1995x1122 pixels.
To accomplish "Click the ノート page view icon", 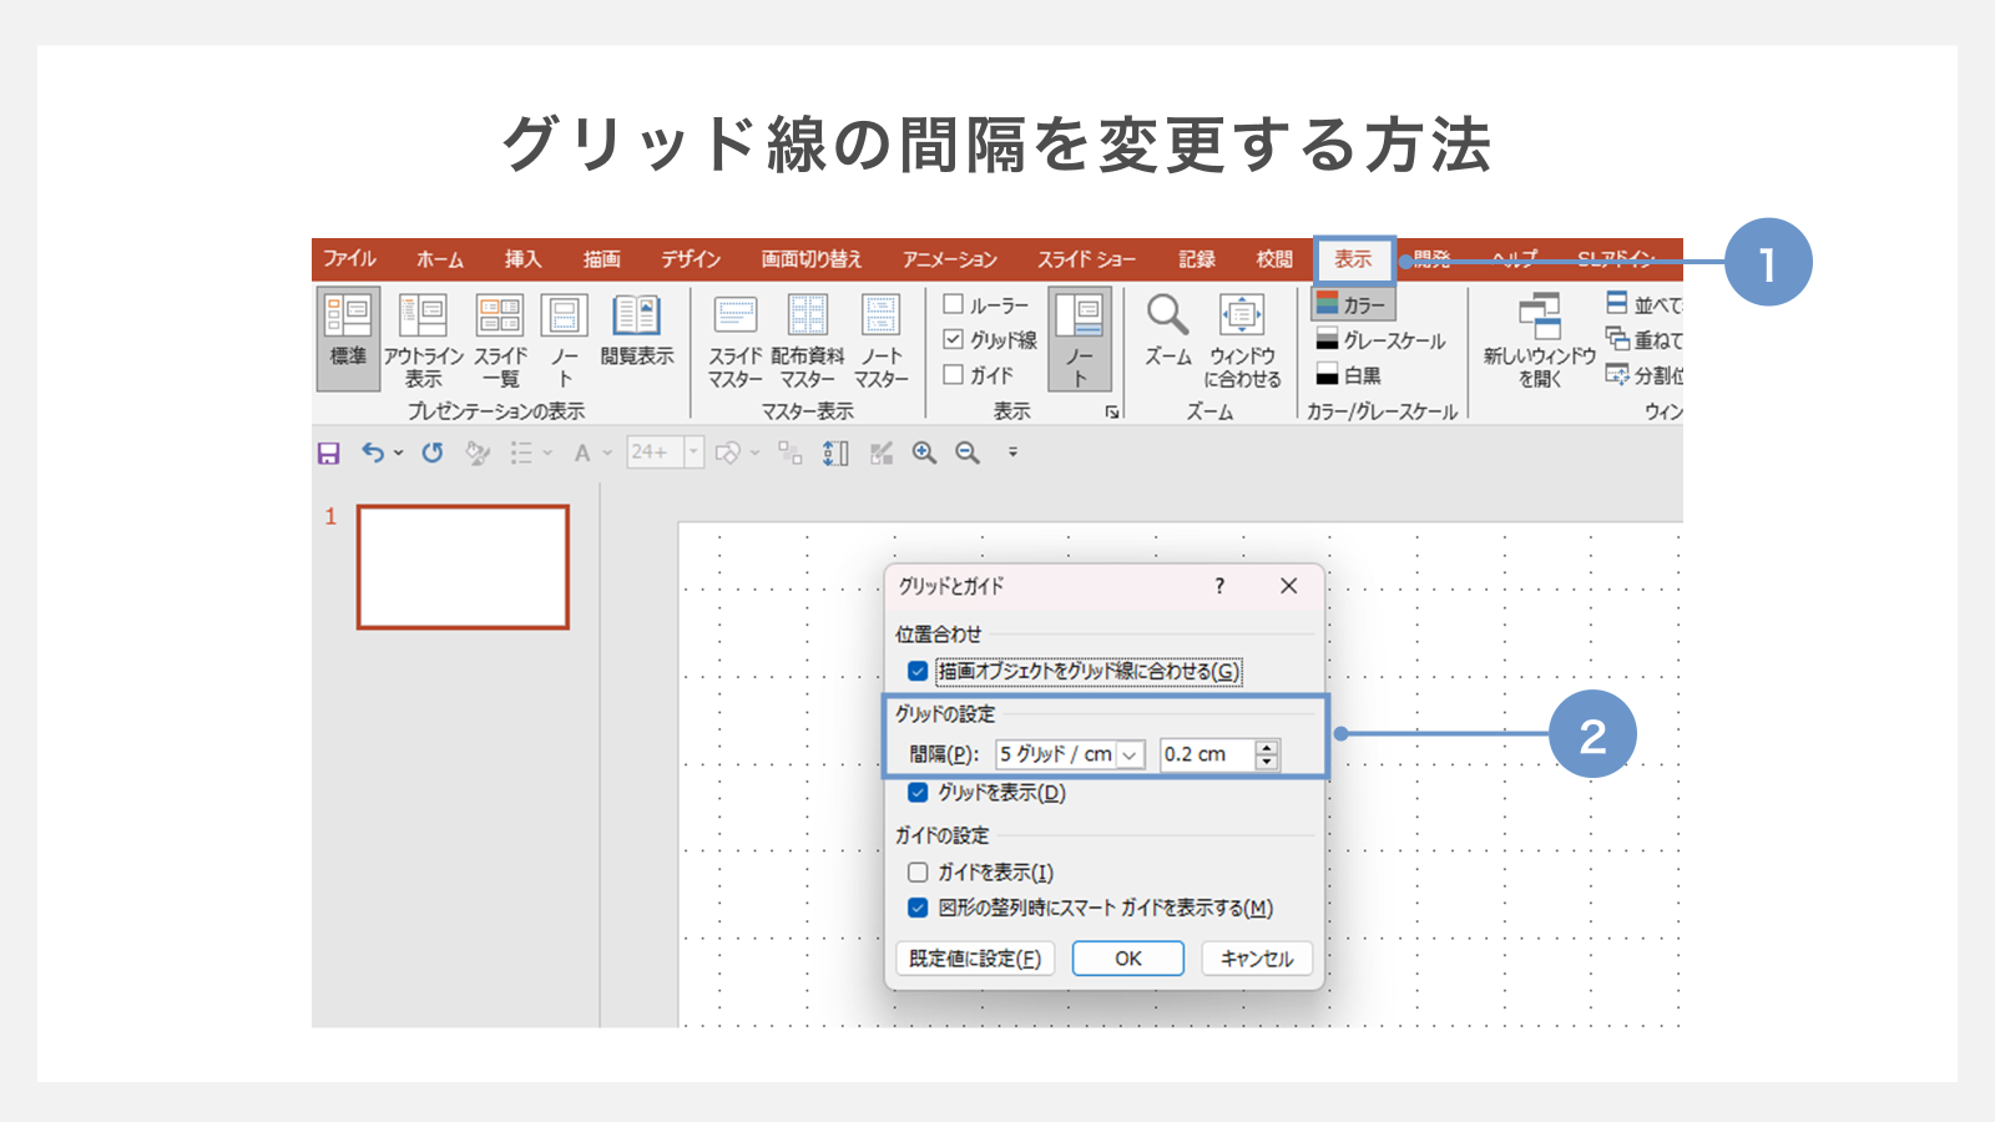I will coord(564,339).
